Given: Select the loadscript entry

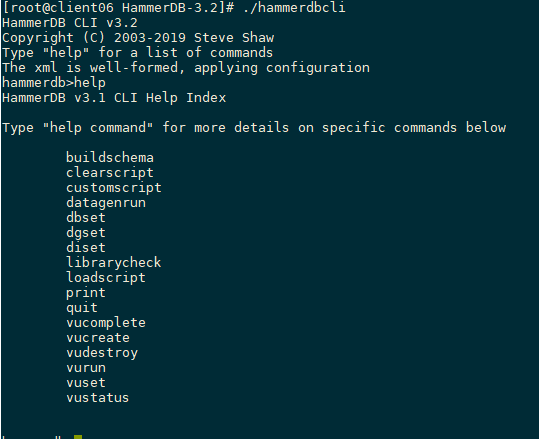Looking at the screenshot, I should pos(106,278).
